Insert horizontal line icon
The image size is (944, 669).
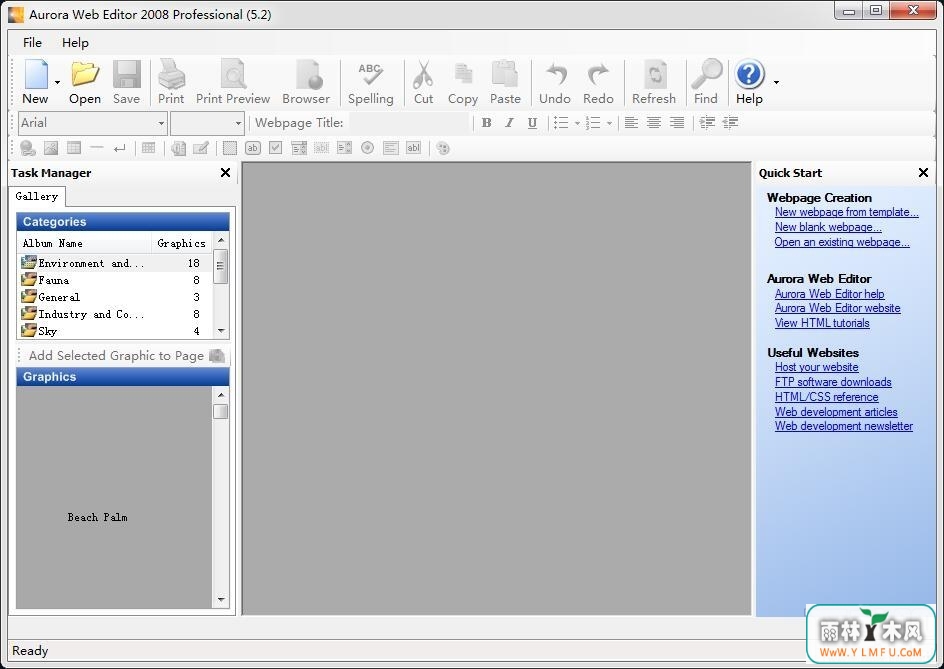(96, 148)
